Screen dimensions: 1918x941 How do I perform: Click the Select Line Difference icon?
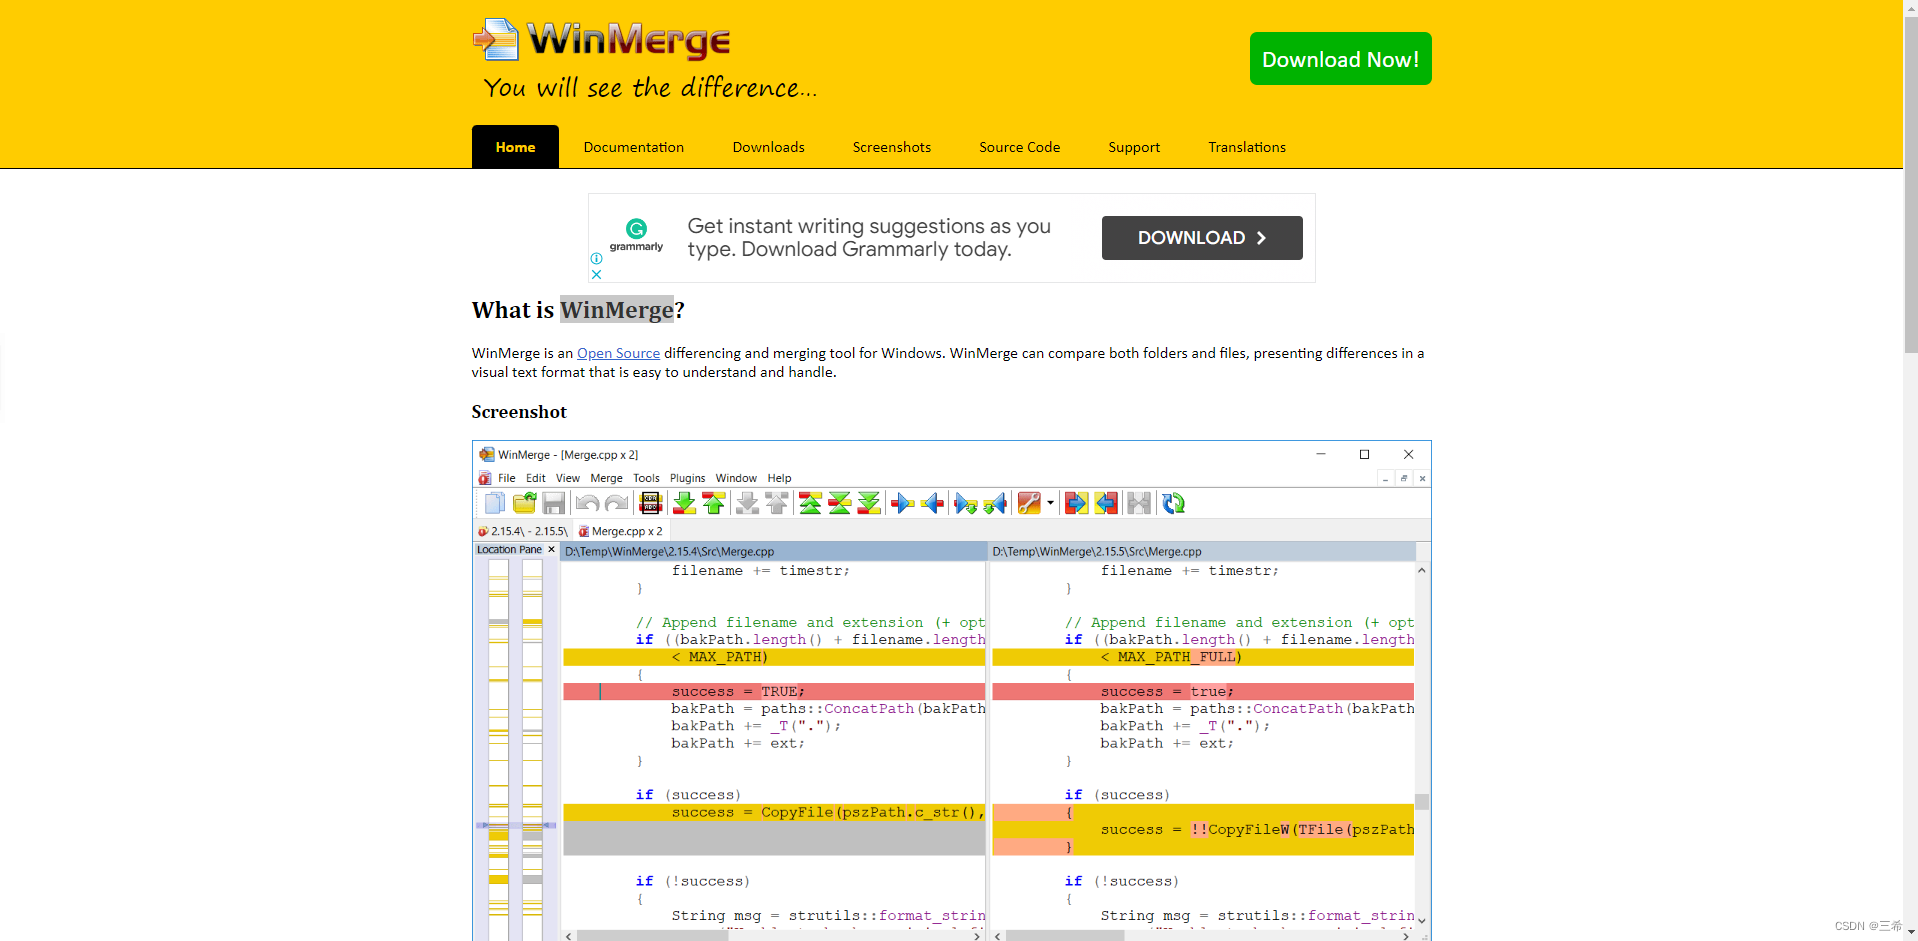[651, 503]
